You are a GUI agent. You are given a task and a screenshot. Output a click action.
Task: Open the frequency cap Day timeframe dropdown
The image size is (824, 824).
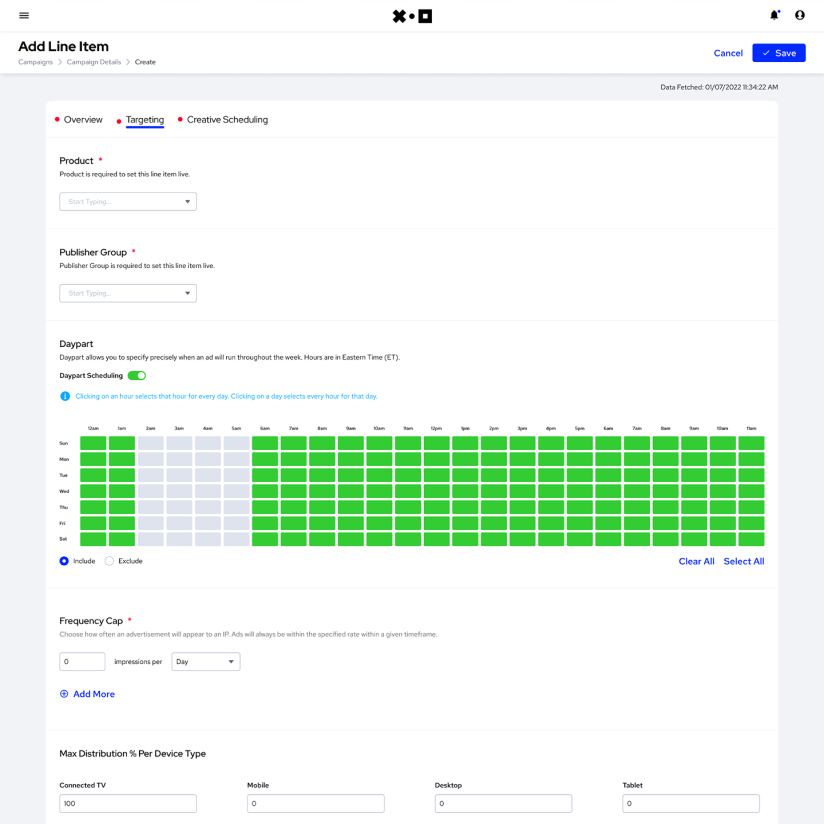click(x=206, y=662)
